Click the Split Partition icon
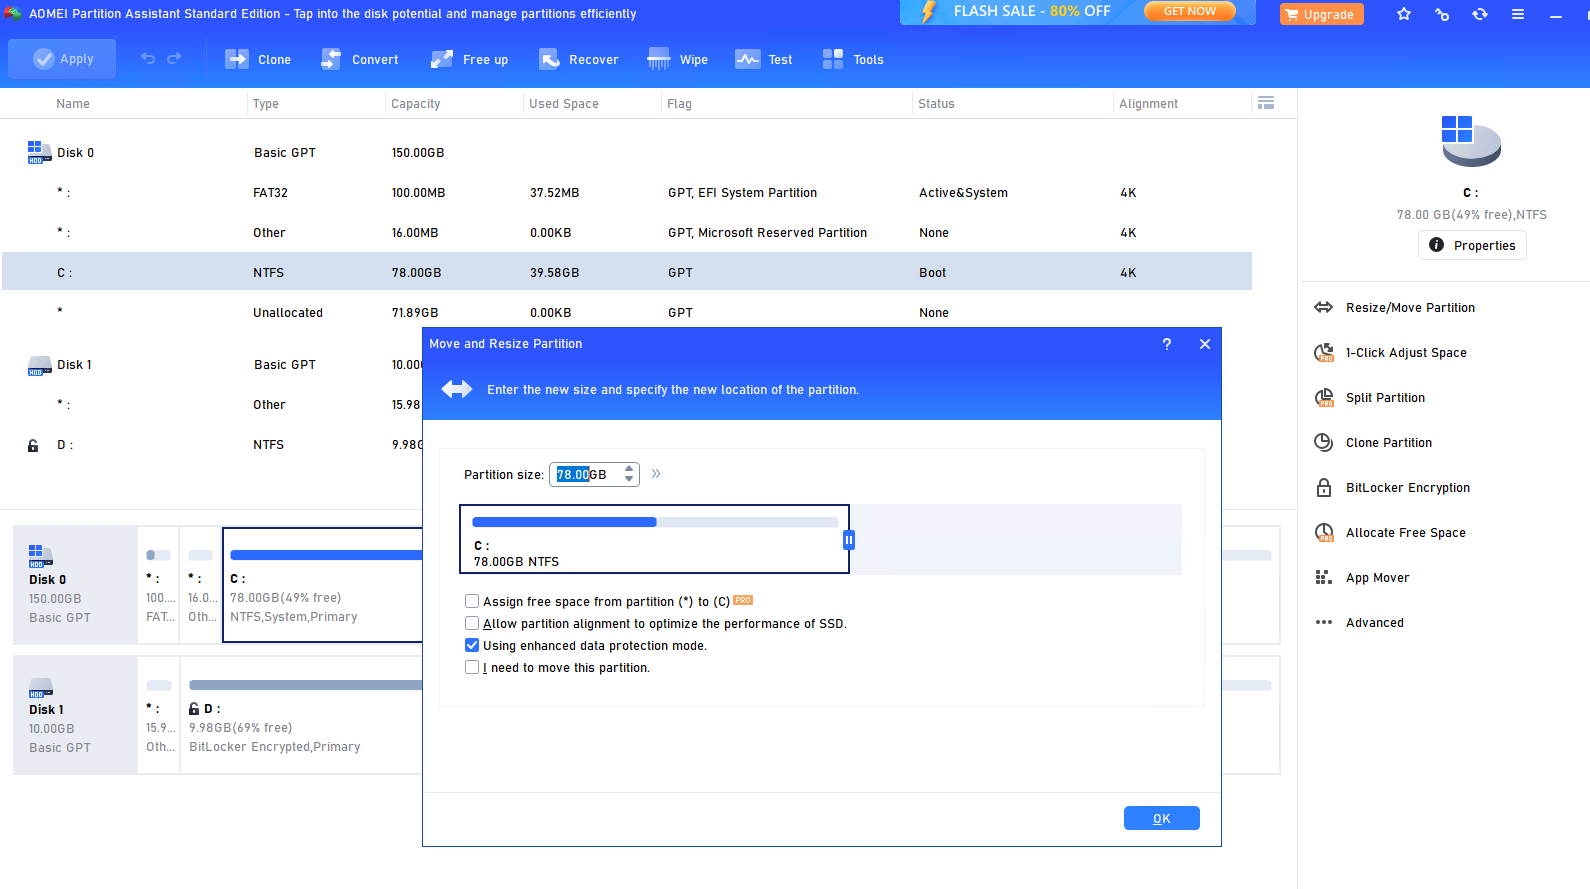 click(x=1324, y=398)
